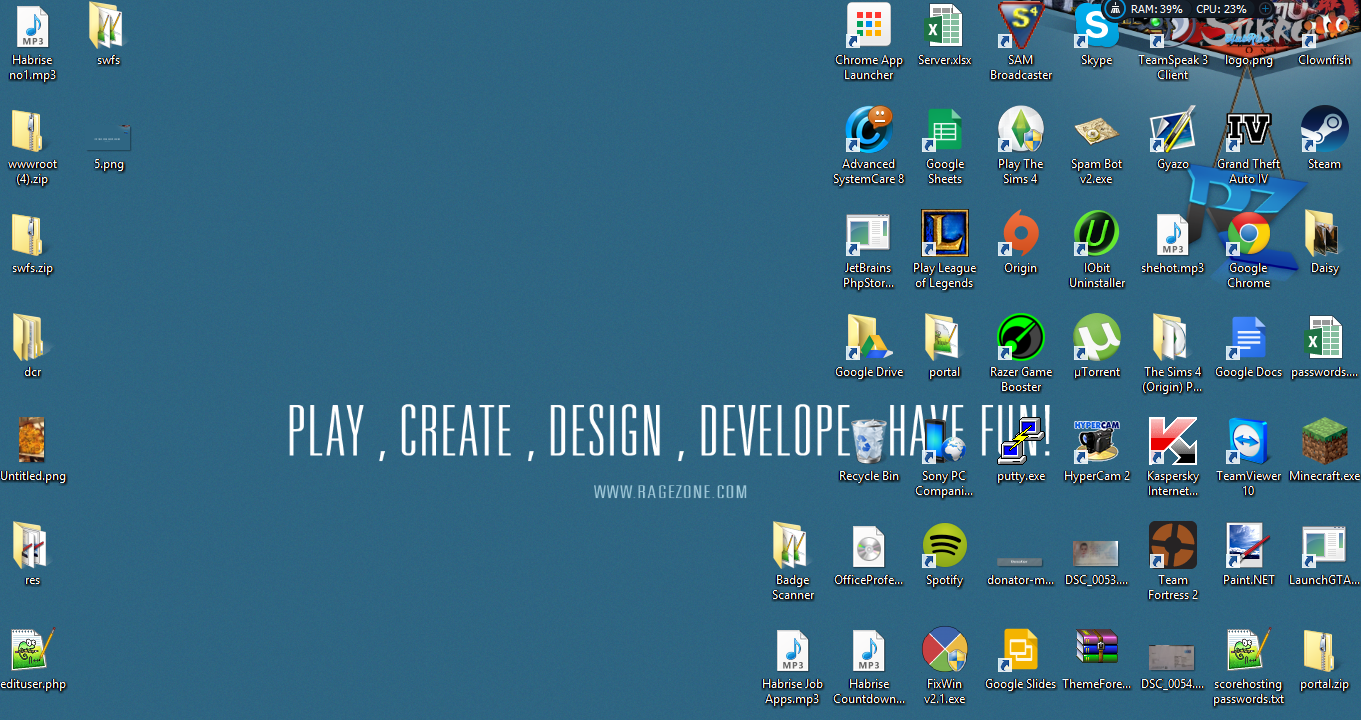Select the logo.png image file
Image resolution: width=1361 pixels, height=720 pixels.
click(1249, 34)
